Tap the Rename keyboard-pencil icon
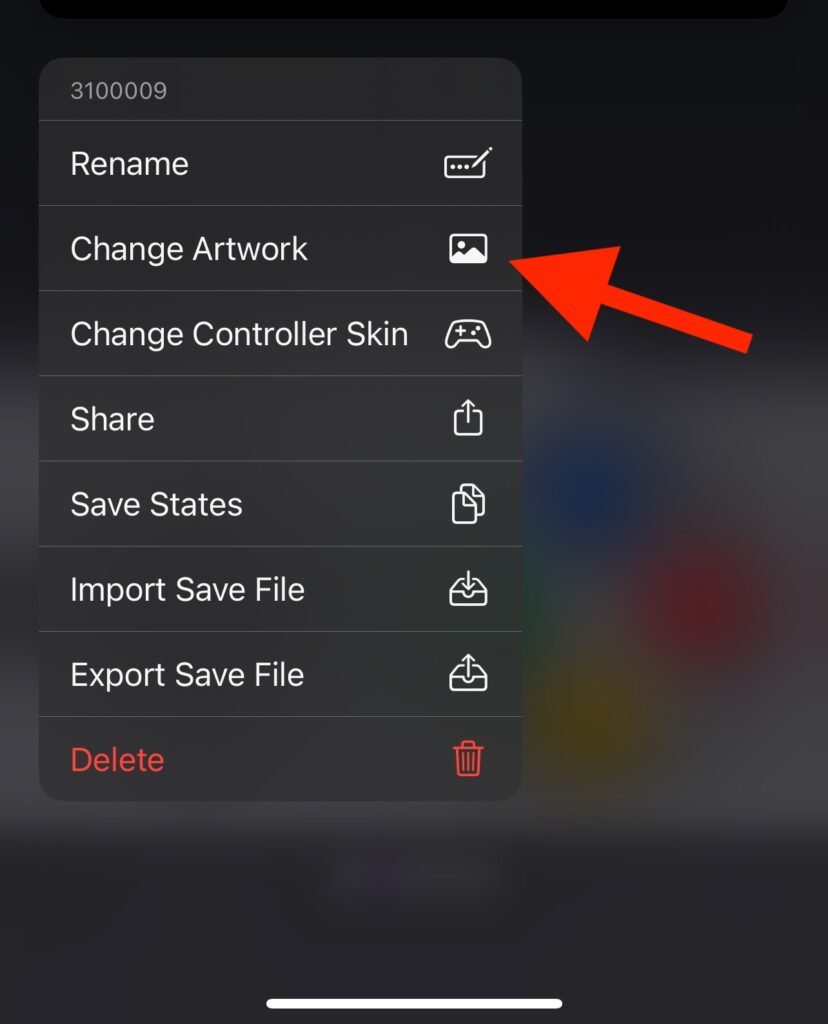Screen dimensions: 828x1024 [x=468, y=163]
